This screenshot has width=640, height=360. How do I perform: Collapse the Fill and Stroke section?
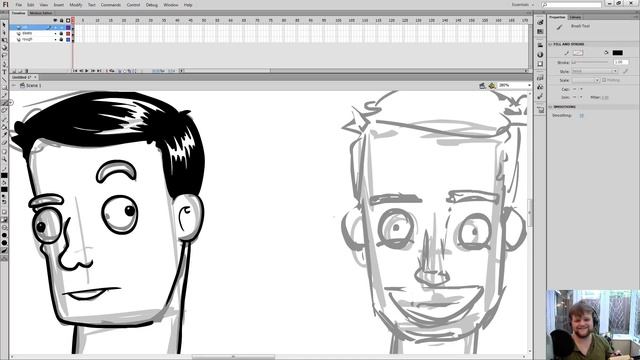pos(550,44)
